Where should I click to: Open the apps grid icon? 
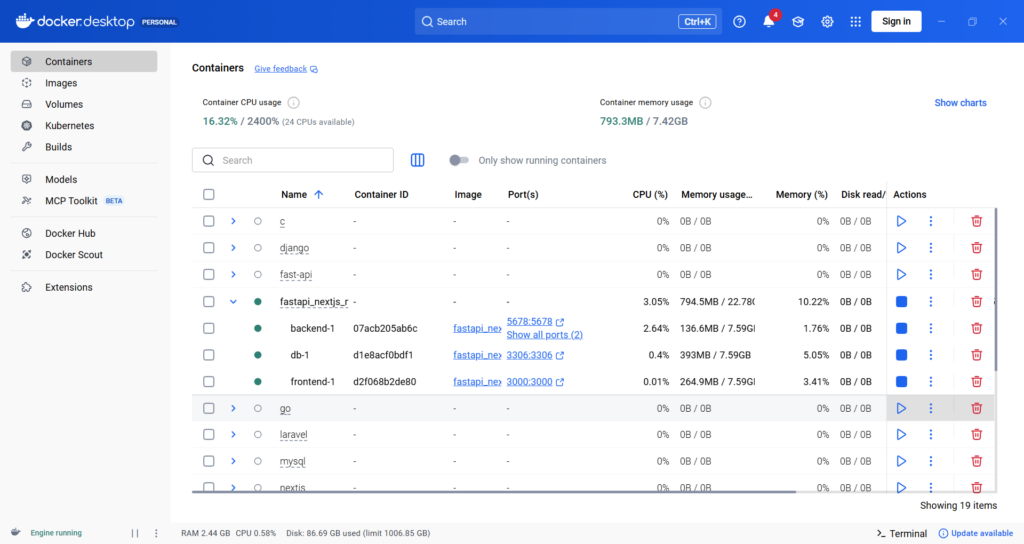(856, 22)
